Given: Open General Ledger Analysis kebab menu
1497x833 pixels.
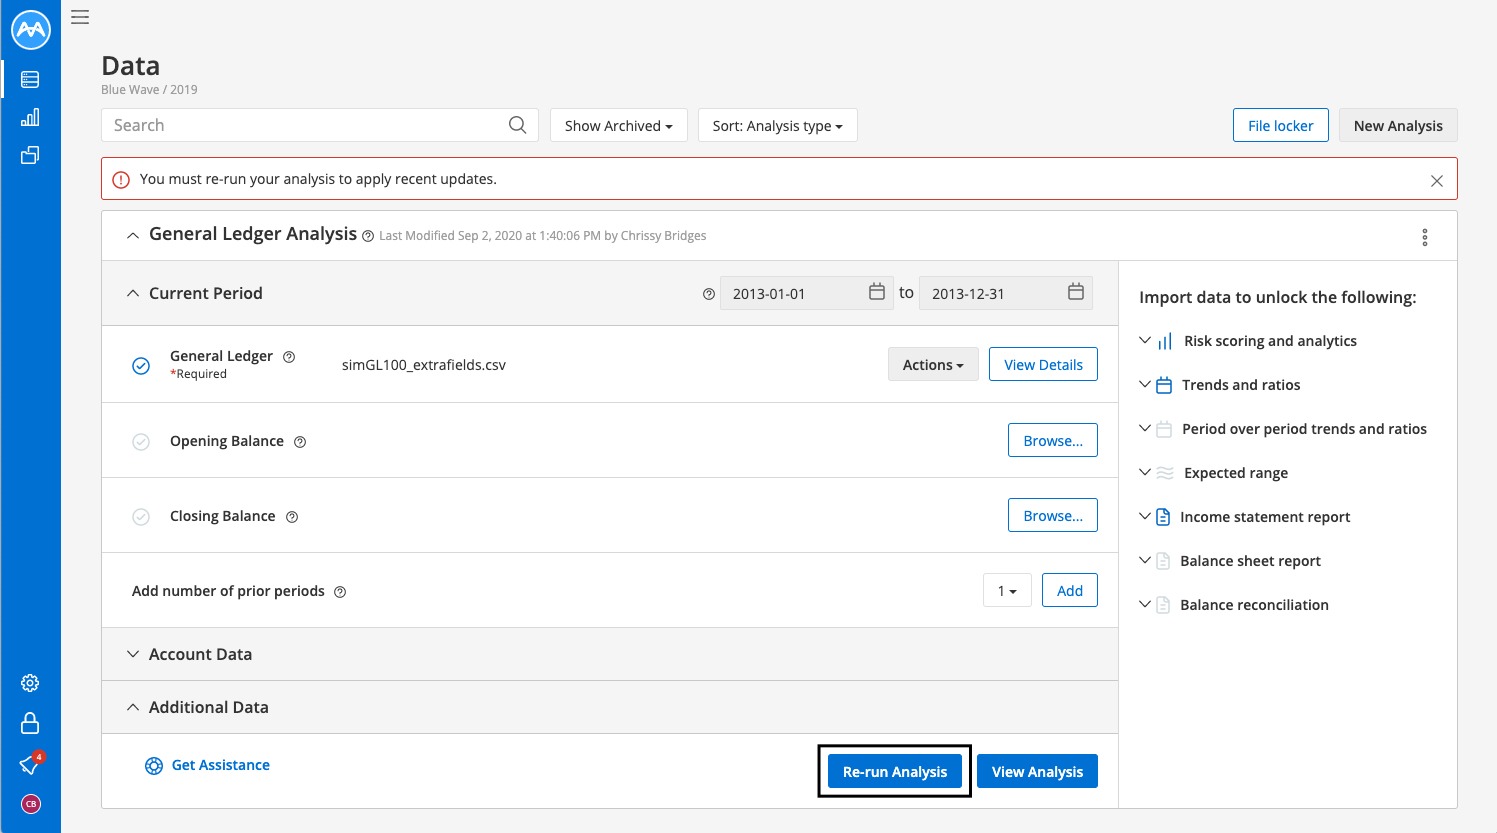Looking at the screenshot, I should pyautogui.click(x=1425, y=237).
